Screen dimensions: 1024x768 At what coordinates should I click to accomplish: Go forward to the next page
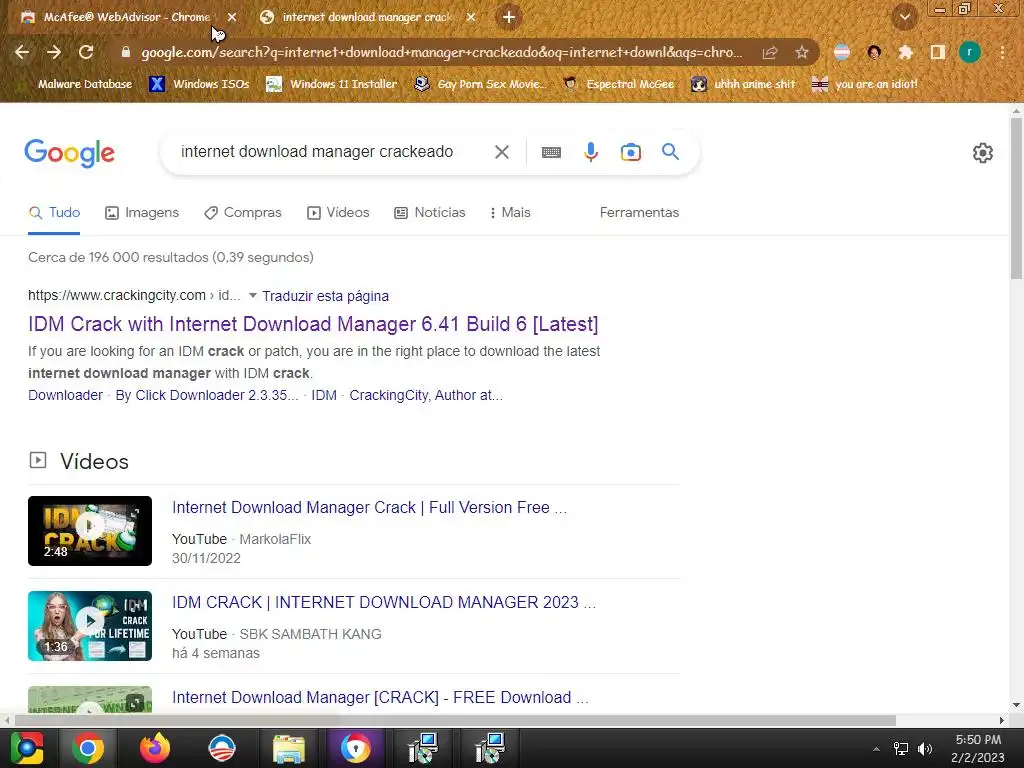coord(54,52)
